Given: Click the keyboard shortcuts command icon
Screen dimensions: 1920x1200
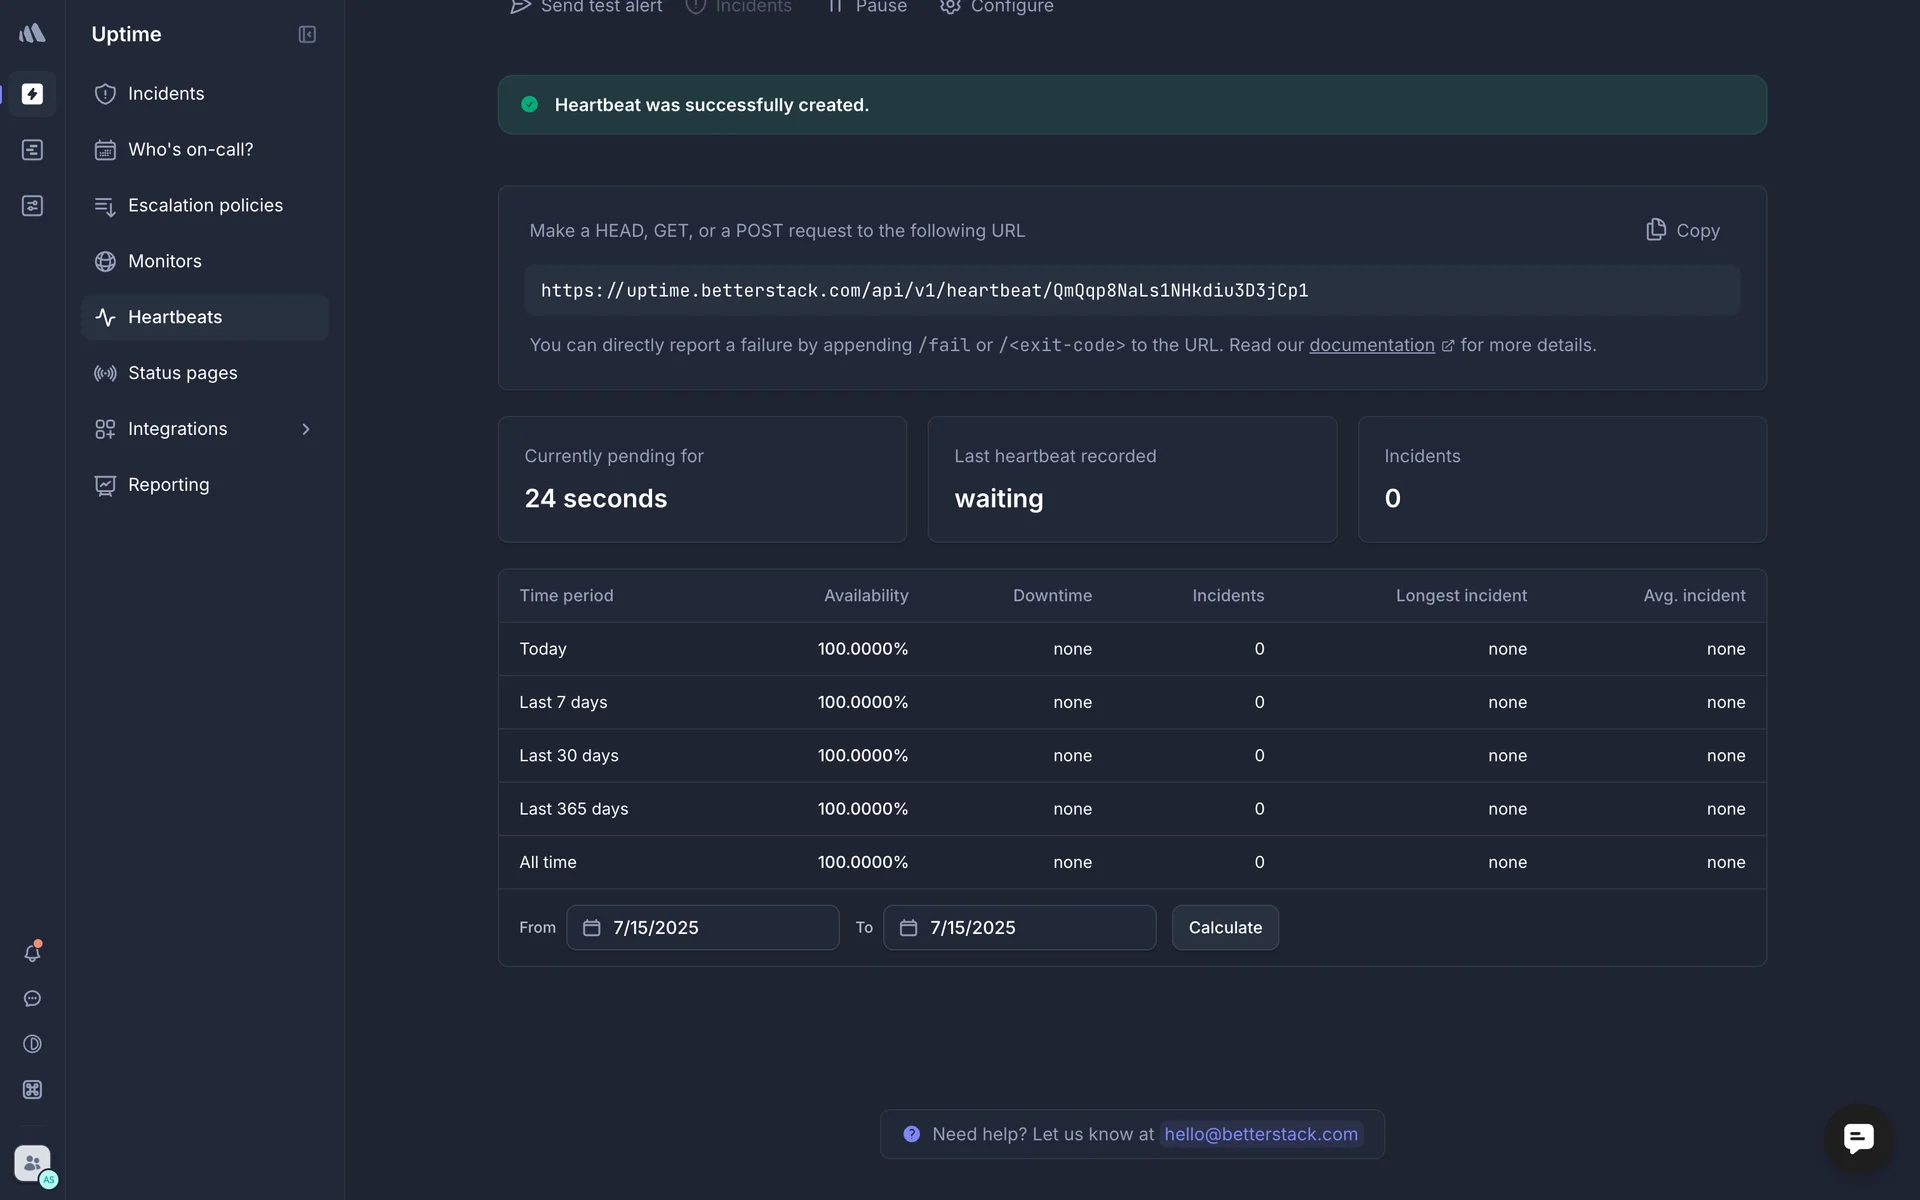Looking at the screenshot, I should pyautogui.click(x=32, y=1090).
